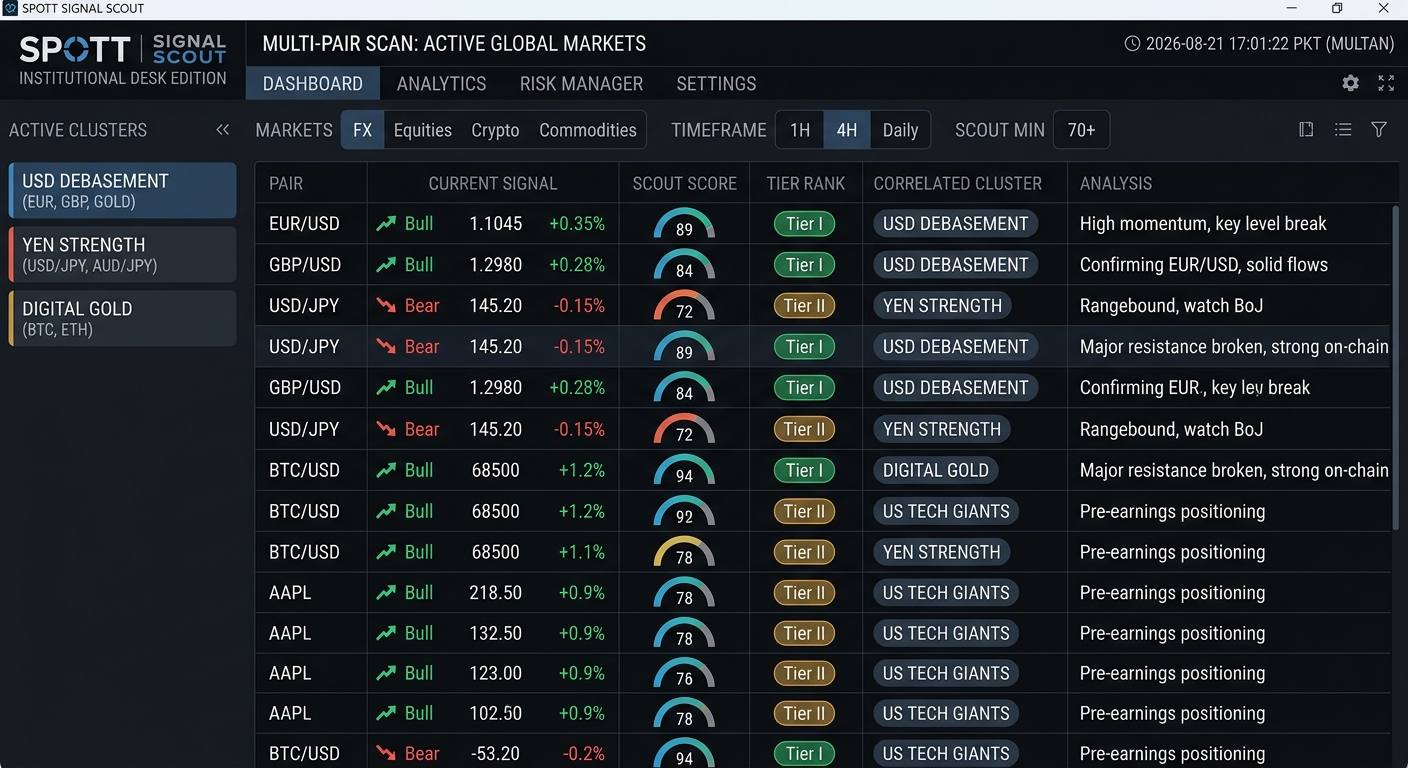The height and width of the screenshot is (768, 1408).
Task: Click the Spott Signal Scout title bar icon
Action: point(10,8)
